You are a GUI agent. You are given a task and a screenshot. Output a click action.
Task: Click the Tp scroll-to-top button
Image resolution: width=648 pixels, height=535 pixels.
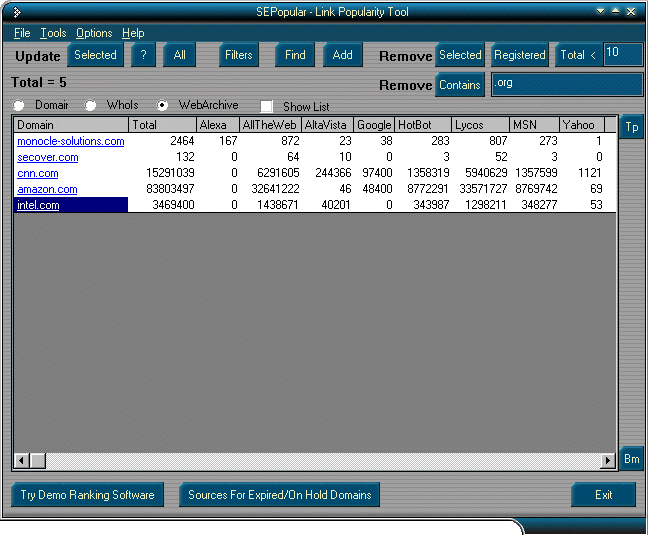[631, 127]
